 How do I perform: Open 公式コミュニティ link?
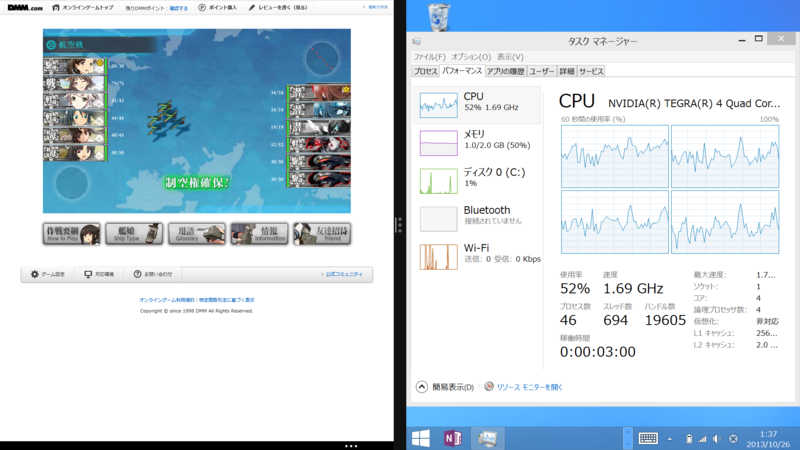(342, 274)
